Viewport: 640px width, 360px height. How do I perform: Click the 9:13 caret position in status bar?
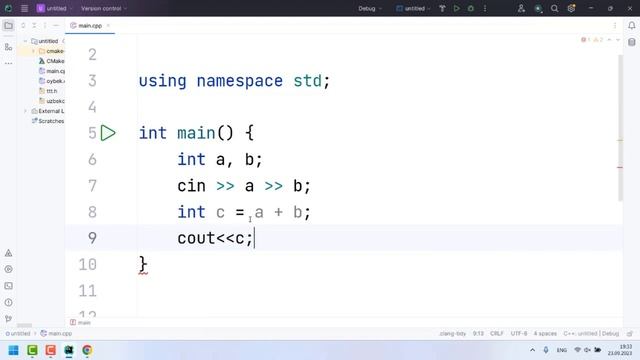click(478, 333)
